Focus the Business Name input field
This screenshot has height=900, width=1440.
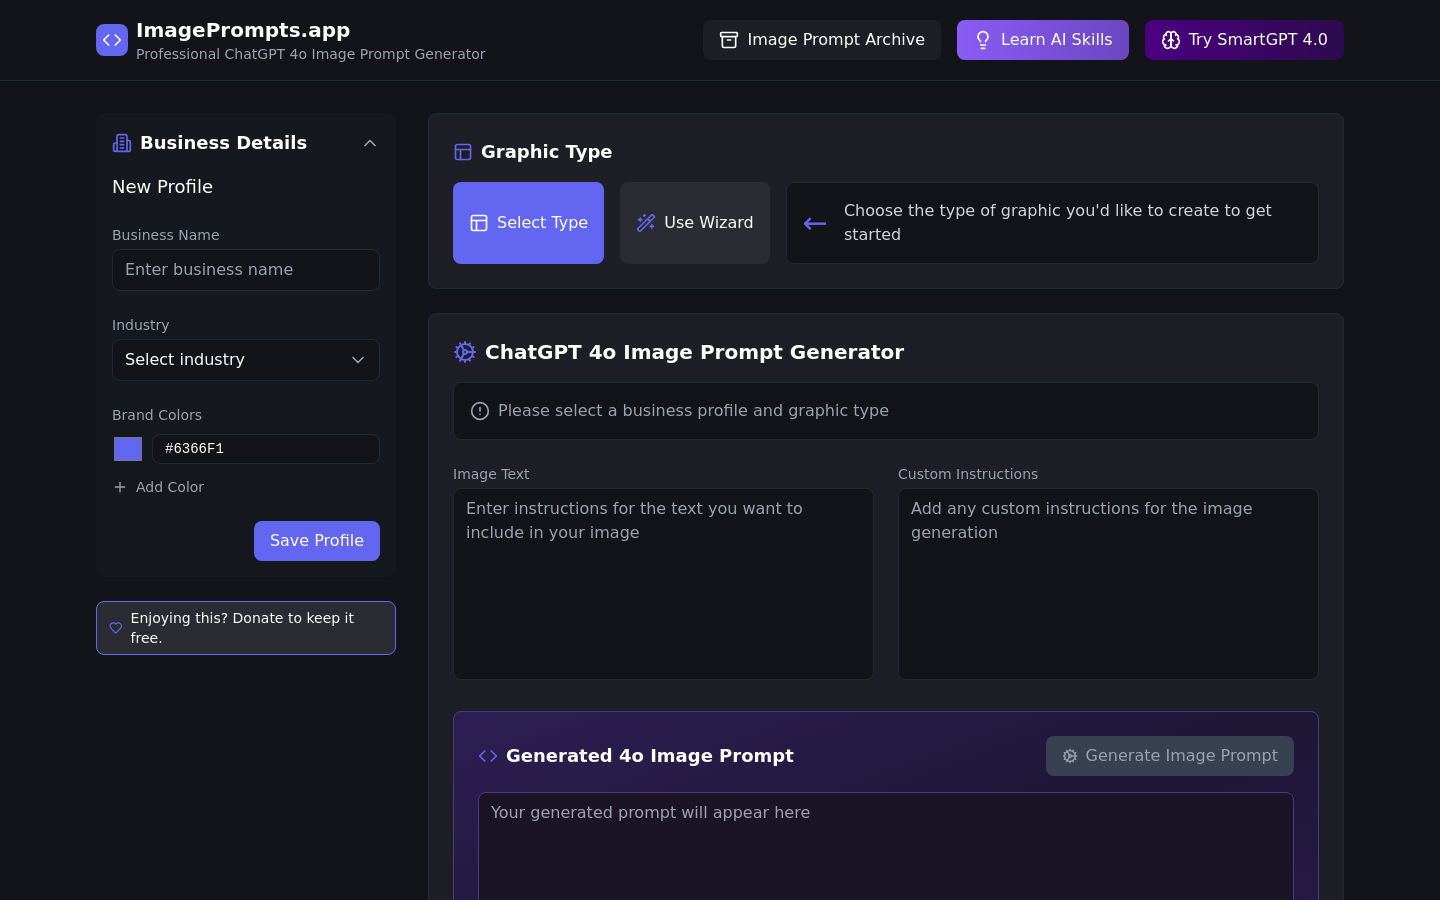pyautogui.click(x=246, y=270)
